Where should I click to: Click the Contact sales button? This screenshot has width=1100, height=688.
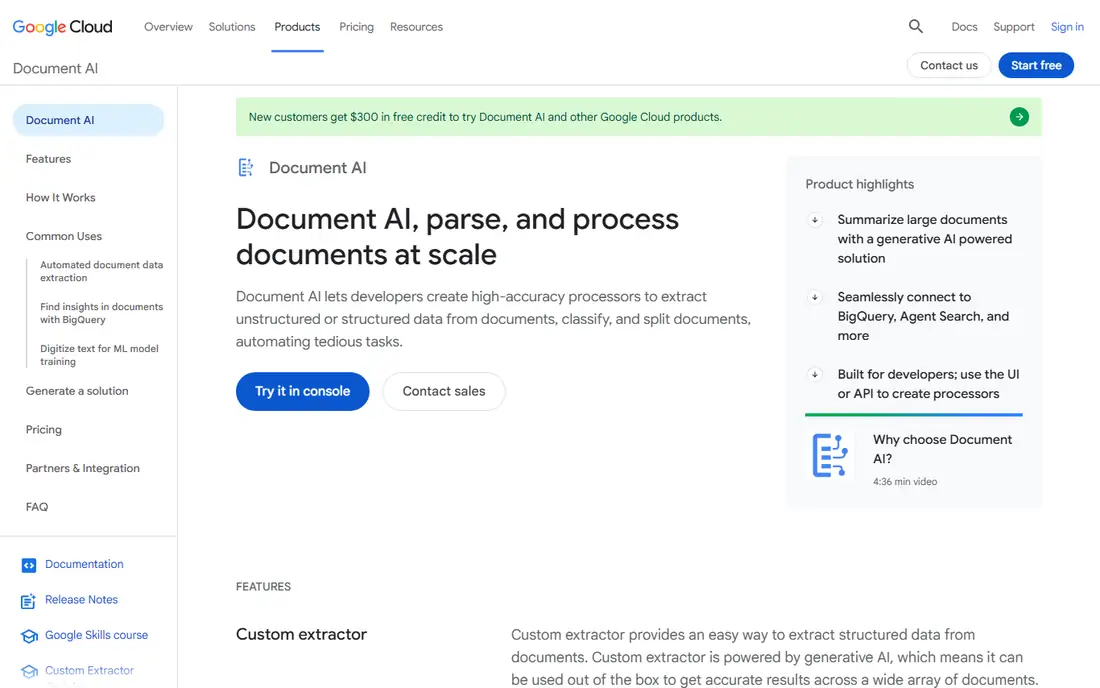pyautogui.click(x=443, y=391)
